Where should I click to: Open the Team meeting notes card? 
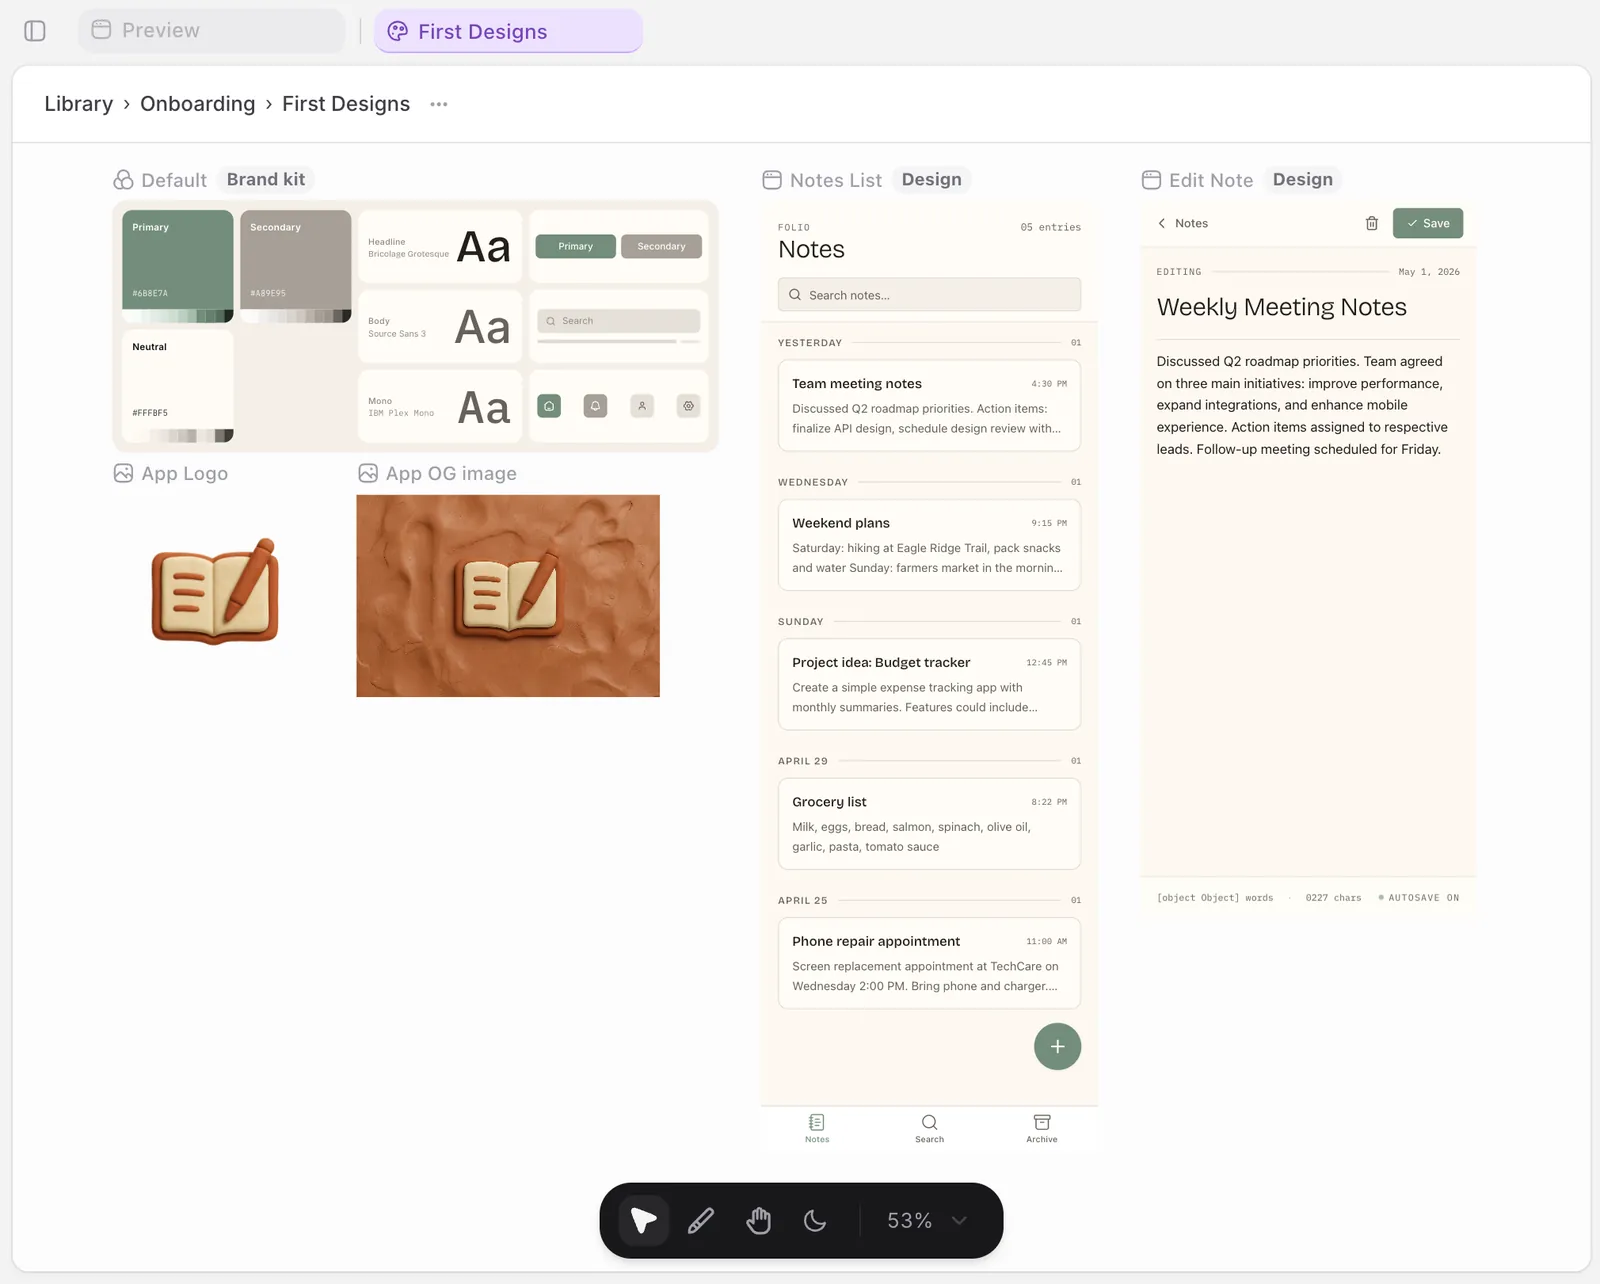point(930,406)
